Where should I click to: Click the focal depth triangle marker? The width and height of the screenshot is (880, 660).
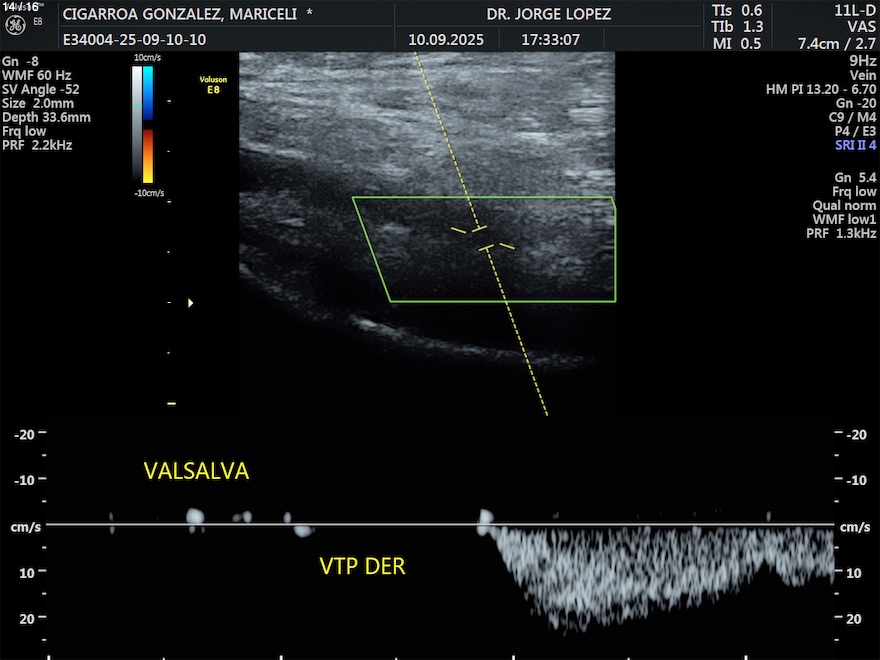point(191,302)
